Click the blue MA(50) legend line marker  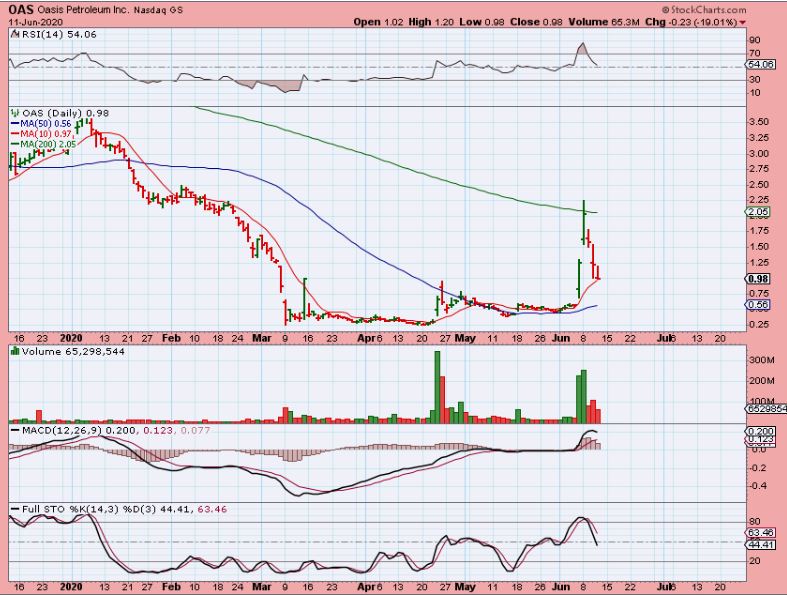coord(15,124)
